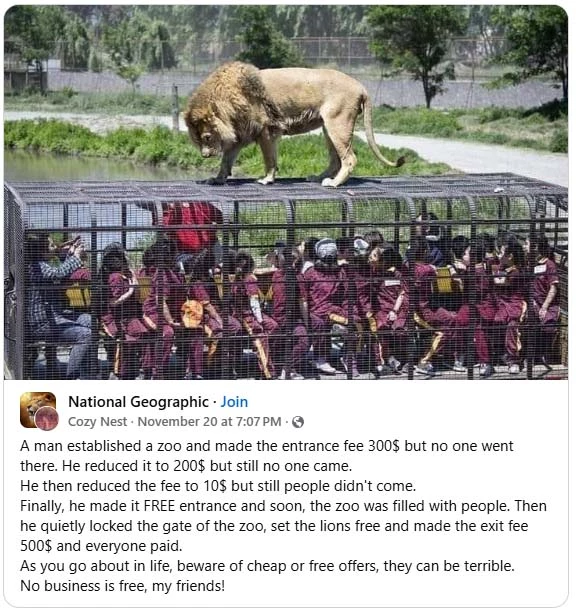
Task: Open the National Geographic group name
Action: click(138, 402)
